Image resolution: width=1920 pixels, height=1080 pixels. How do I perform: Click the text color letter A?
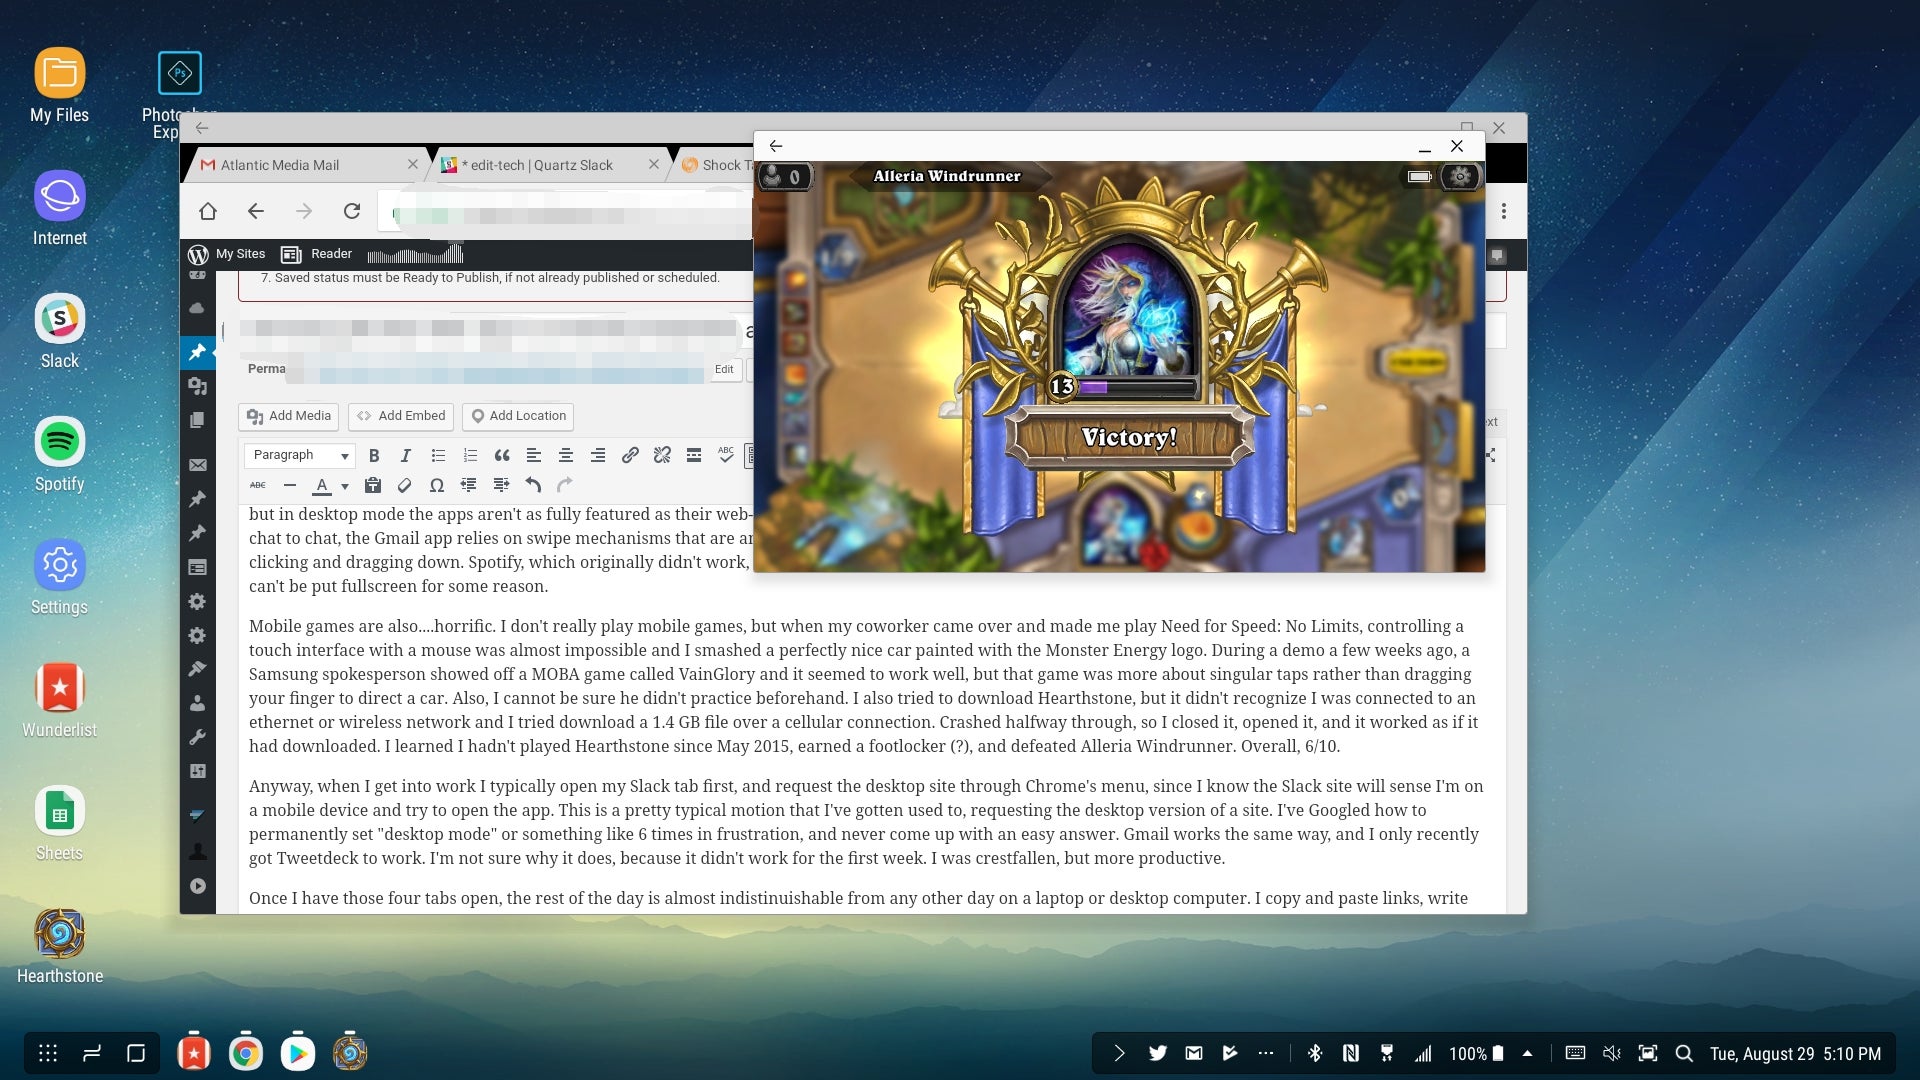[322, 486]
